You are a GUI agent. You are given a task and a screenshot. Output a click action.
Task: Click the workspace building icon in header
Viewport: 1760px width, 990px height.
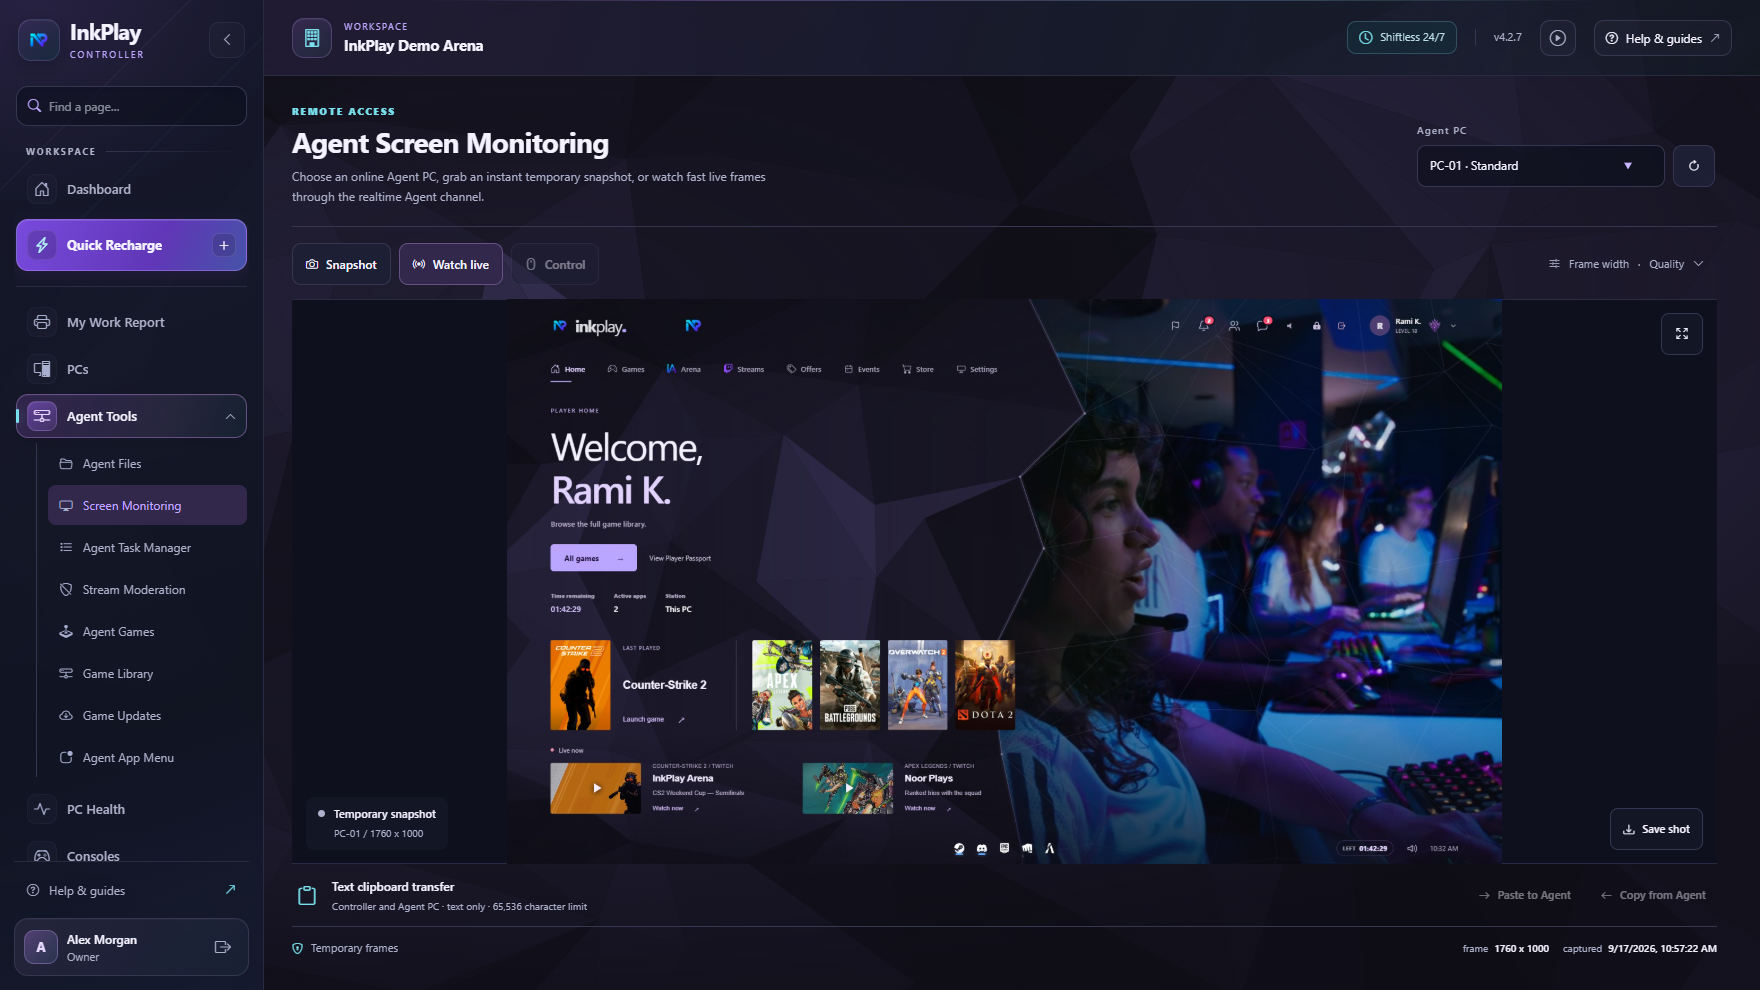click(x=312, y=38)
